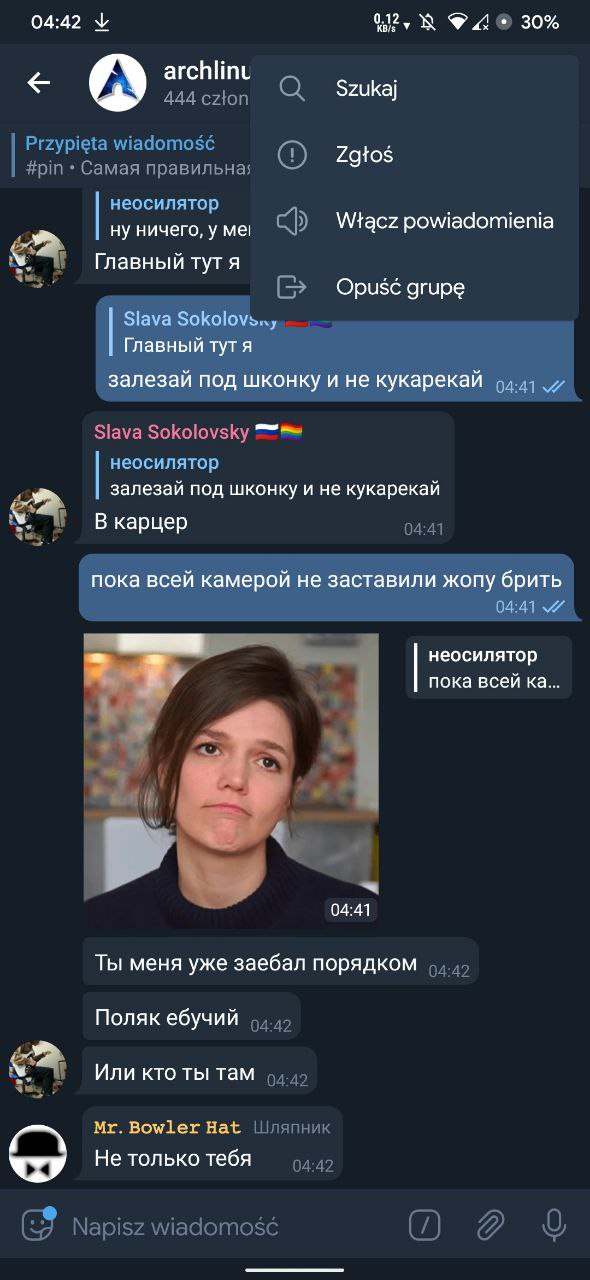Image resolution: width=590 pixels, height=1280 pixels.
Task: Open the Mr. Bowler Hat avatar
Action: (x=38, y=1153)
